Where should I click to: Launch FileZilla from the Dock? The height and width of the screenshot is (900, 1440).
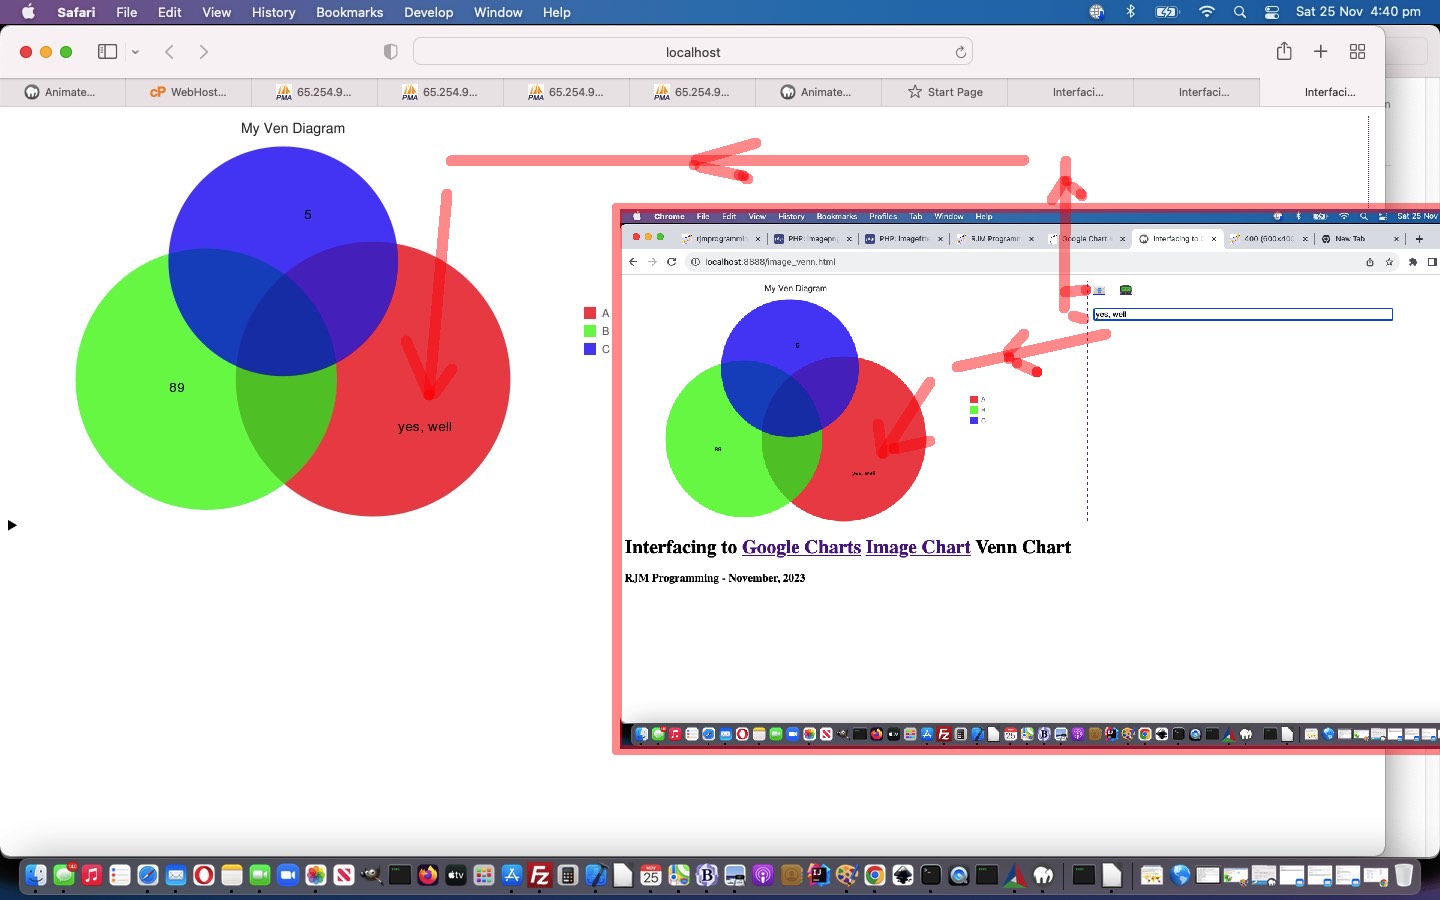point(540,876)
